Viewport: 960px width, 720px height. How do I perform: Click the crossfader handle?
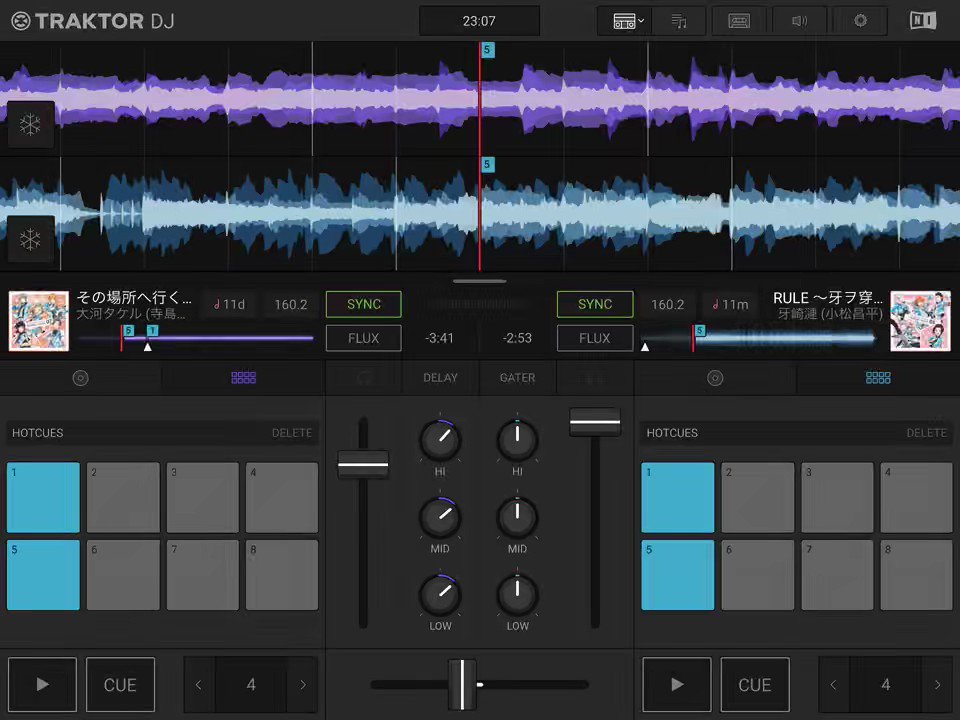click(462, 684)
